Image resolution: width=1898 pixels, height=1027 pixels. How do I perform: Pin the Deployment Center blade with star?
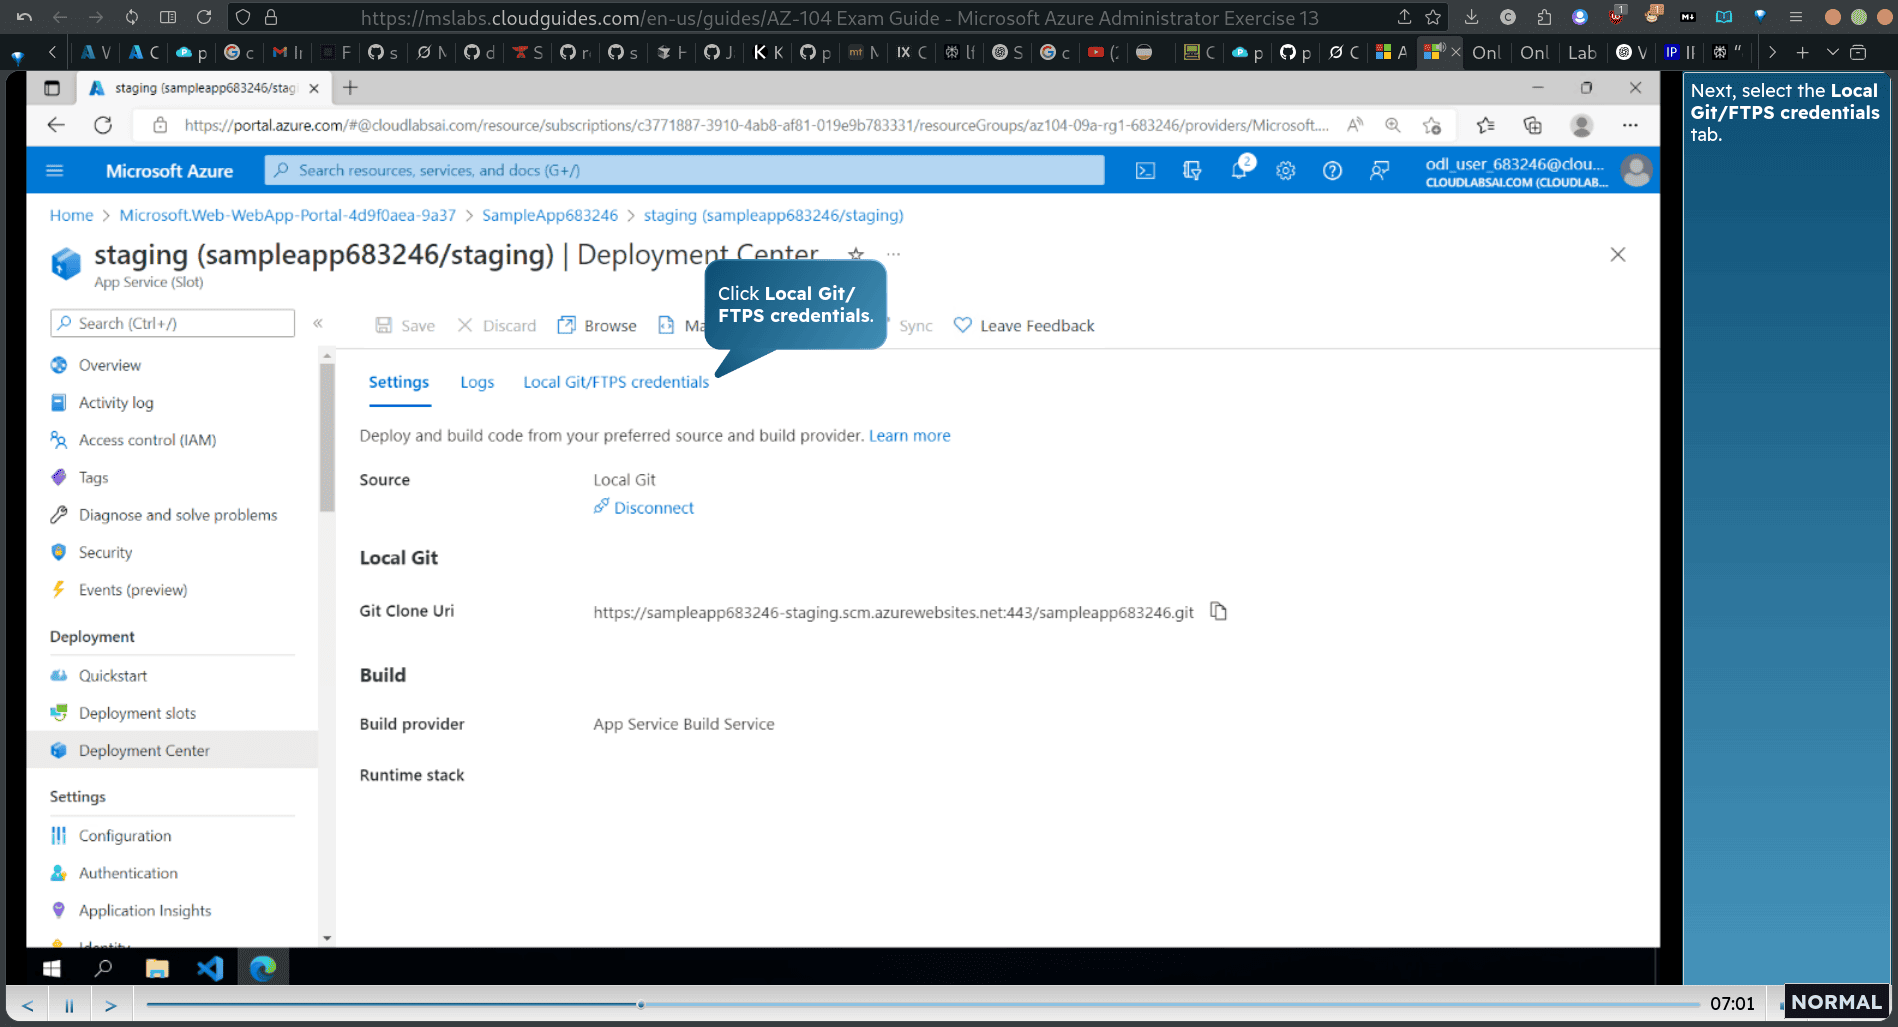coord(856,254)
